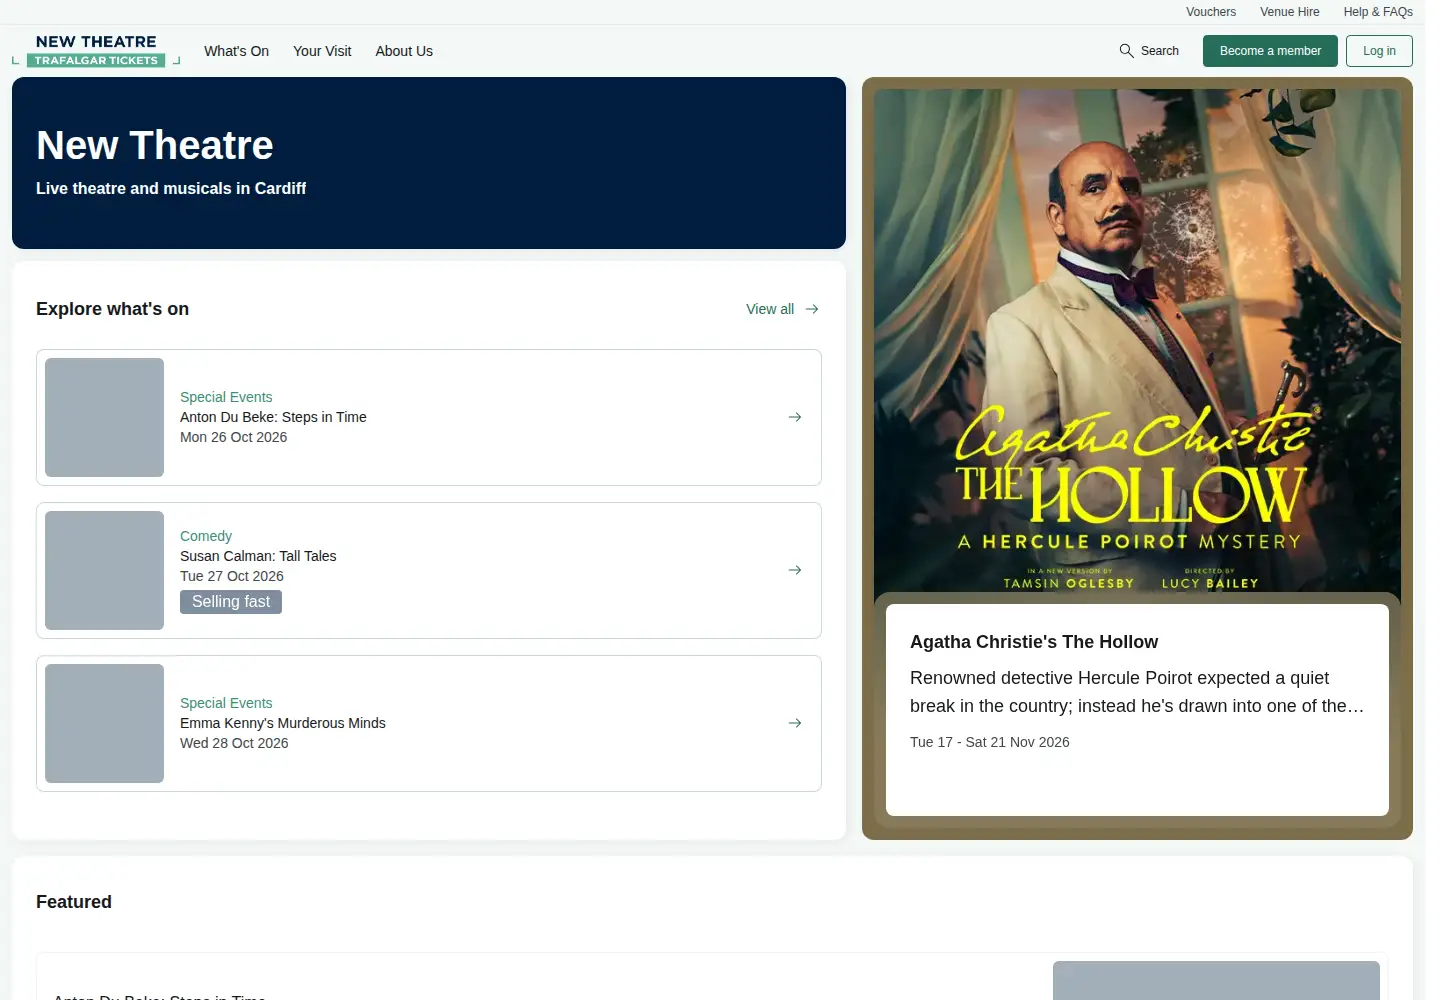Screen dimensions: 1440x1000
Task: Click arrow on Anton Du Beke event row
Action: point(795,417)
